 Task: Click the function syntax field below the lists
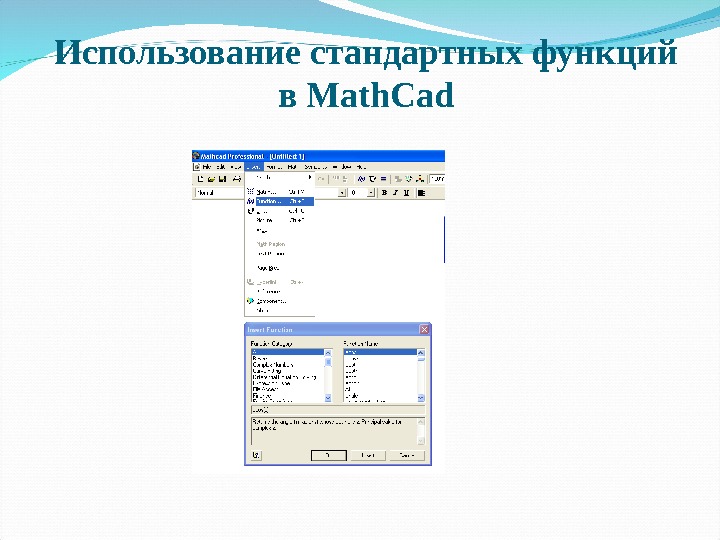point(338,410)
